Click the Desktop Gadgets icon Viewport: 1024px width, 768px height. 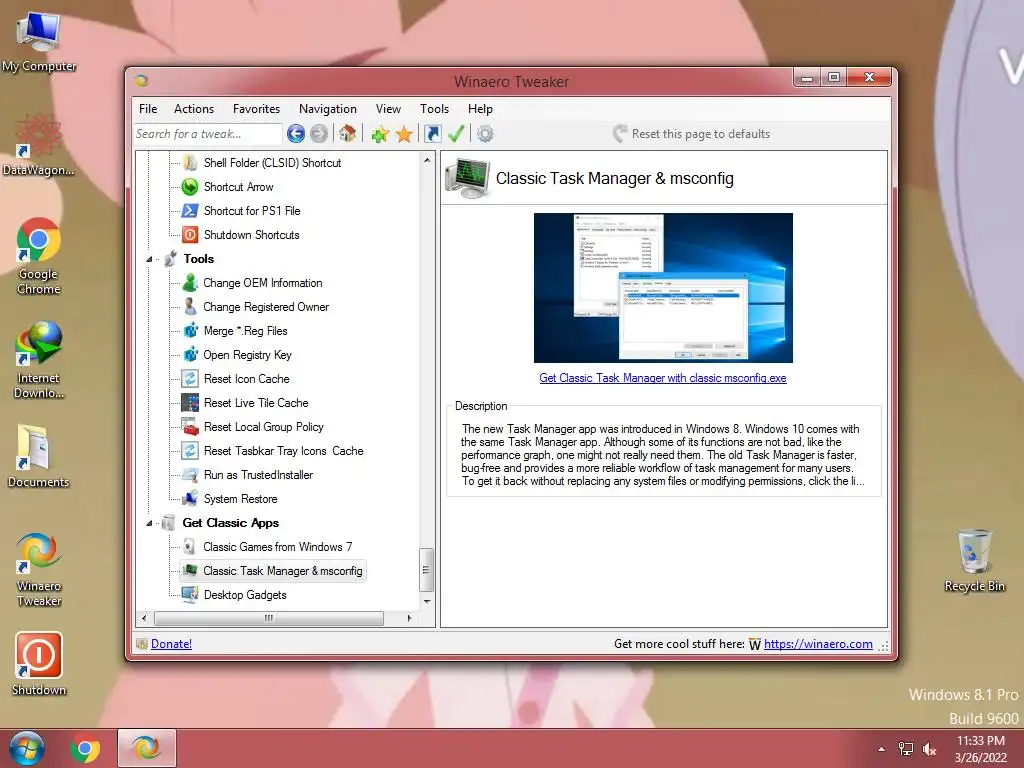pyautogui.click(x=190, y=594)
